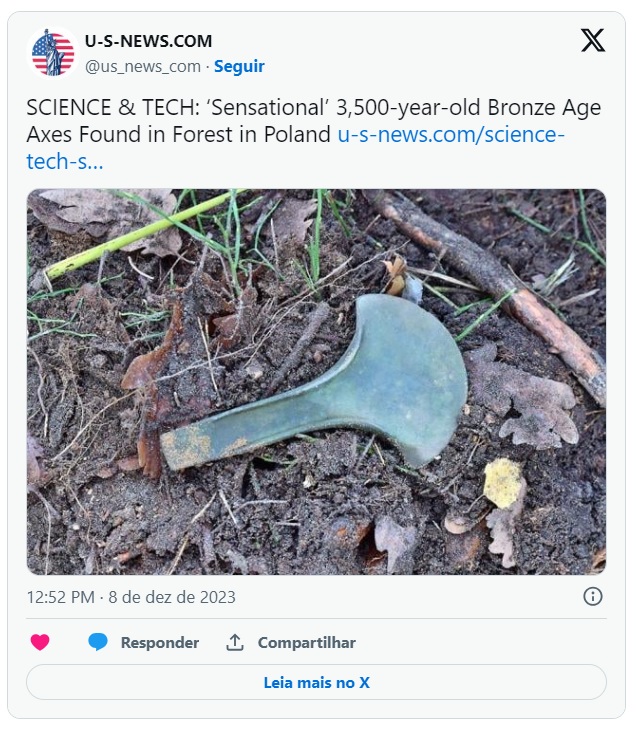Viewport: 636px width, 729px height.
Task: Click the Compartilhar label
Action: [x=307, y=642]
